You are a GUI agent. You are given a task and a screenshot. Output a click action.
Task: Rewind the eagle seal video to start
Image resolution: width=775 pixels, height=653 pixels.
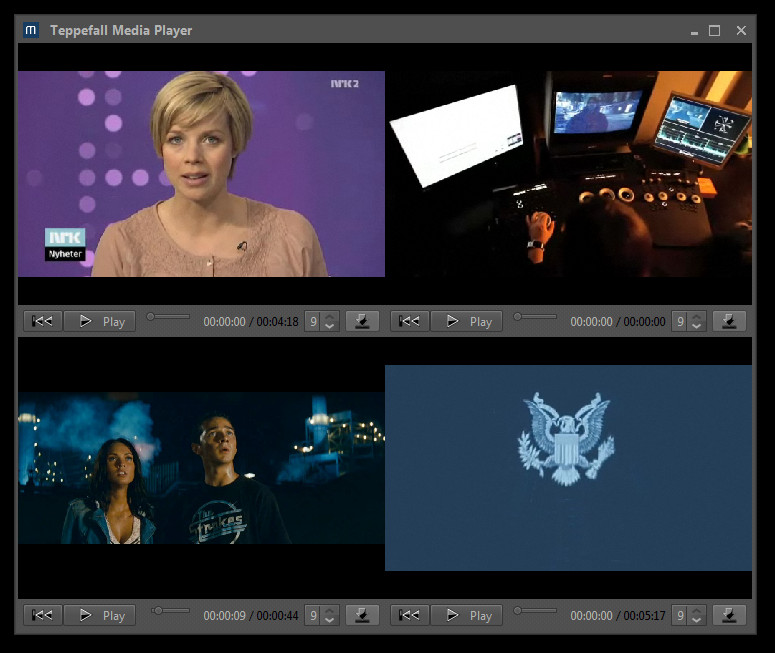click(x=409, y=615)
